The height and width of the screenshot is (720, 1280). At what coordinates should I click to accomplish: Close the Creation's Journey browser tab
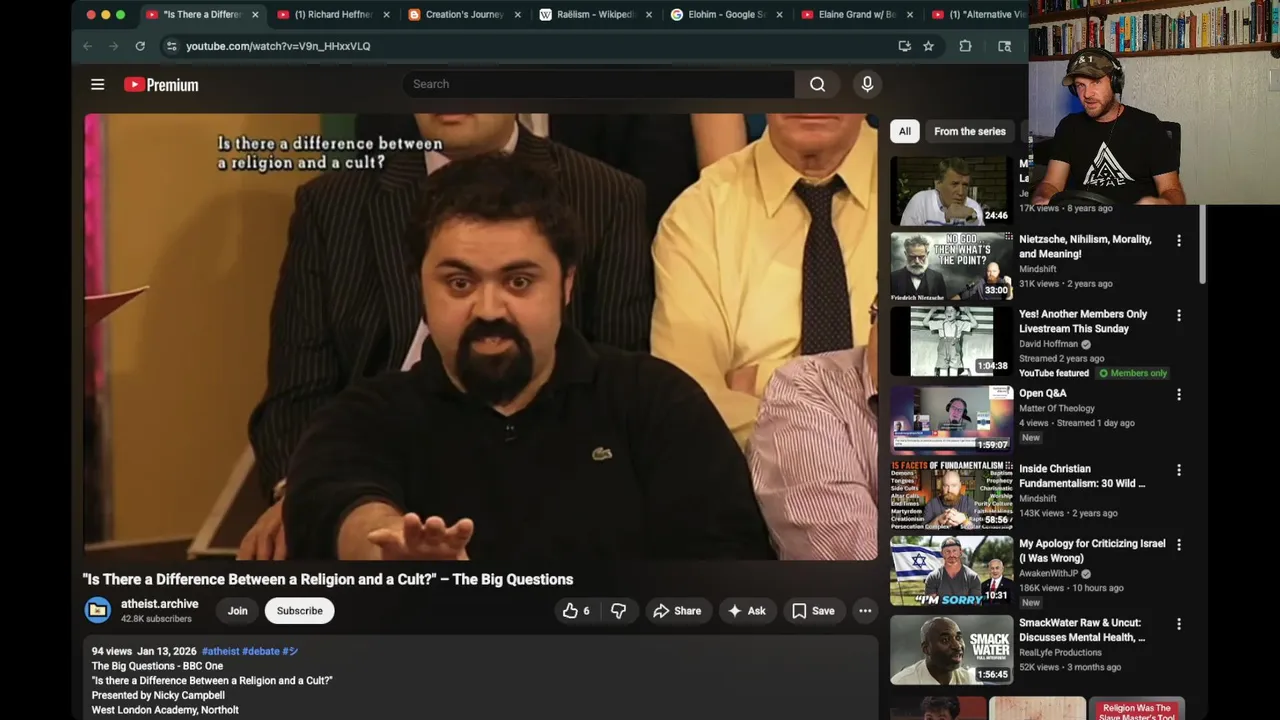(x=517, y=15)
